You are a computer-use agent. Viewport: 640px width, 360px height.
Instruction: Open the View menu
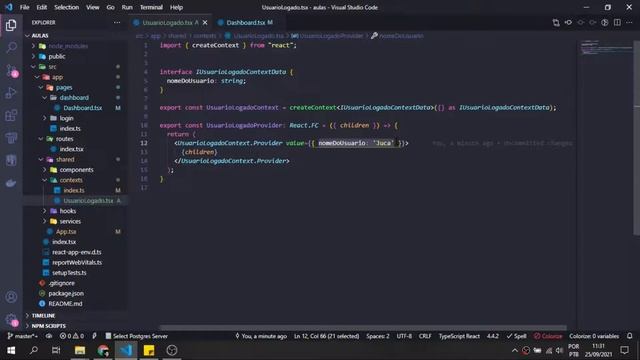tap(93, 7)
